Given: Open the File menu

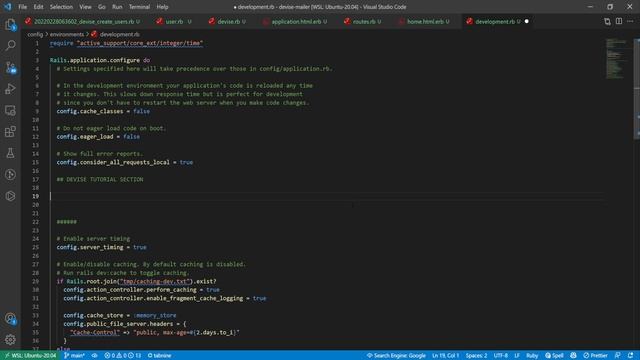Looking at the screenshot, I should coord(22,7).
